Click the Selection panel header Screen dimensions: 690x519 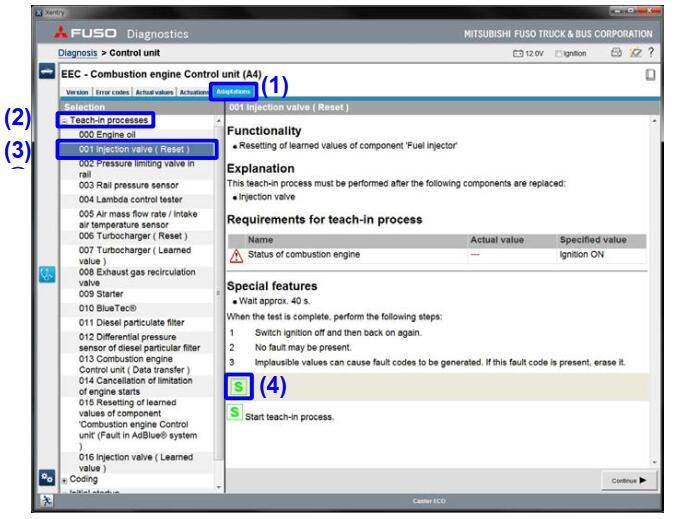click(x=142, y=107)
